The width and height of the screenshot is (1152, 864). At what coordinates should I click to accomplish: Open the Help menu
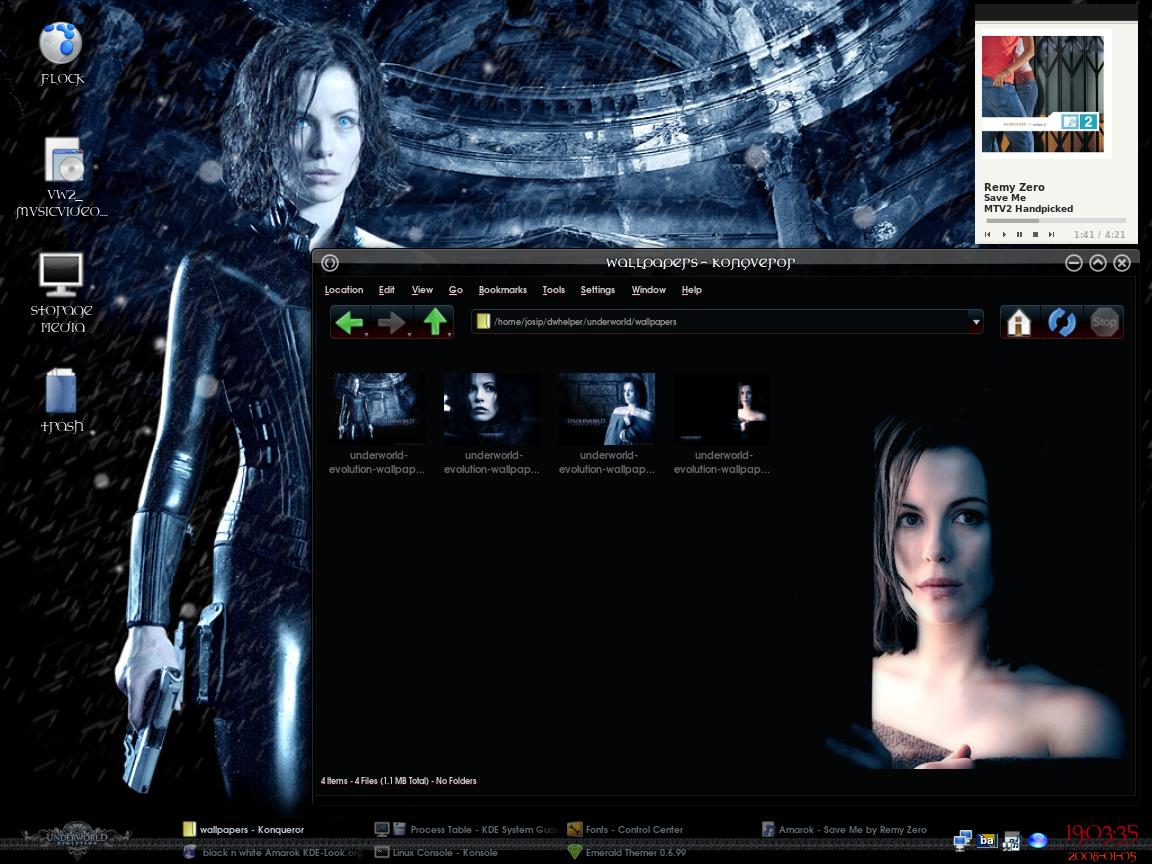tap(691, 289)
